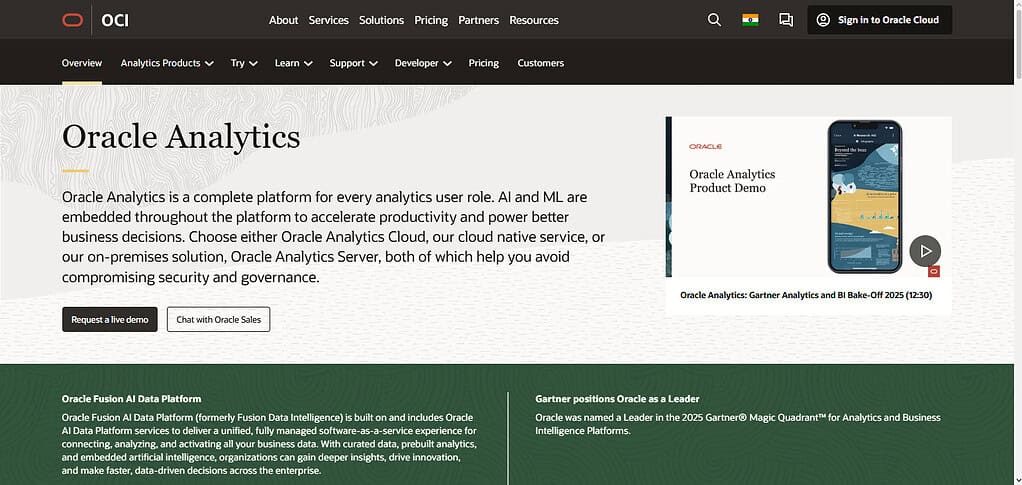Click the Fusion AI Data Platform description paragraph
Image resolution: width=1022 pixels, height=485 pixels.
270,443
